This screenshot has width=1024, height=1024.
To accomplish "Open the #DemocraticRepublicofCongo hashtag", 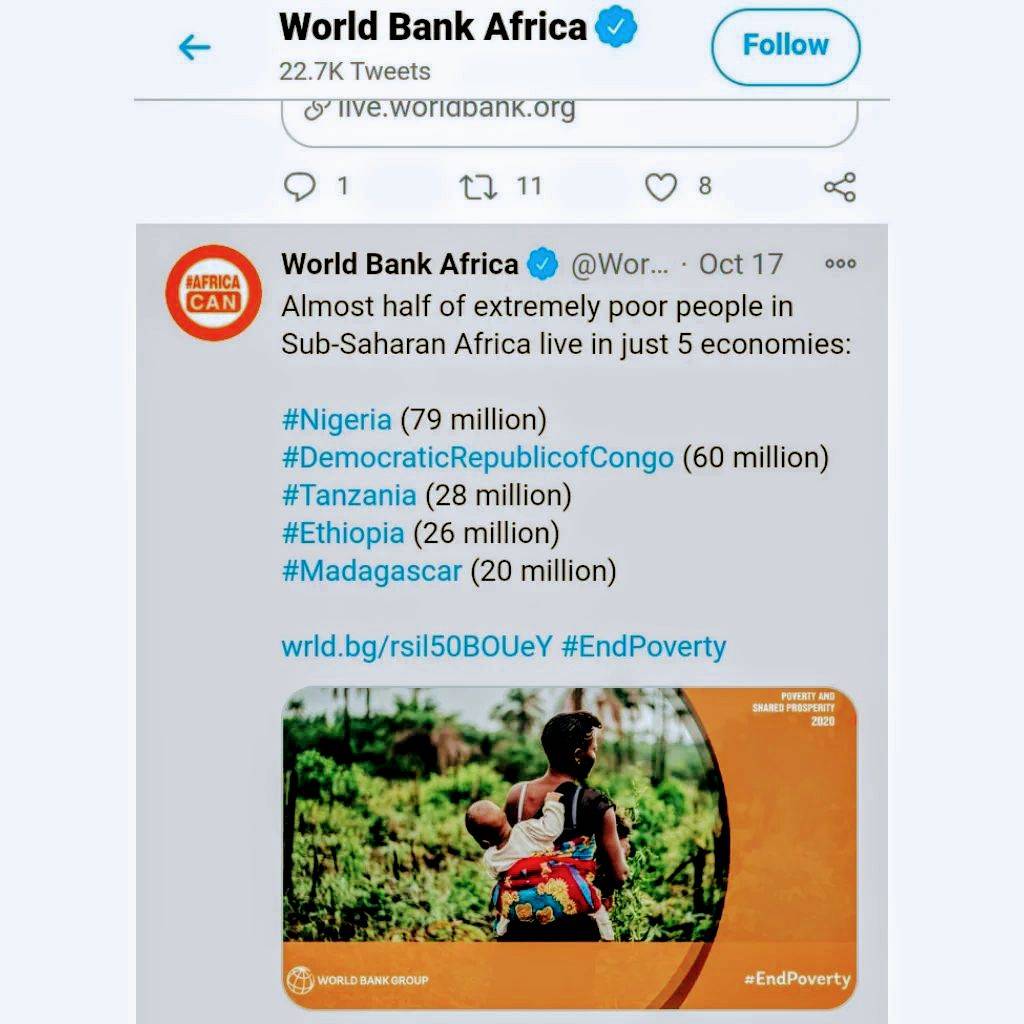I will (x=478, y=458).
